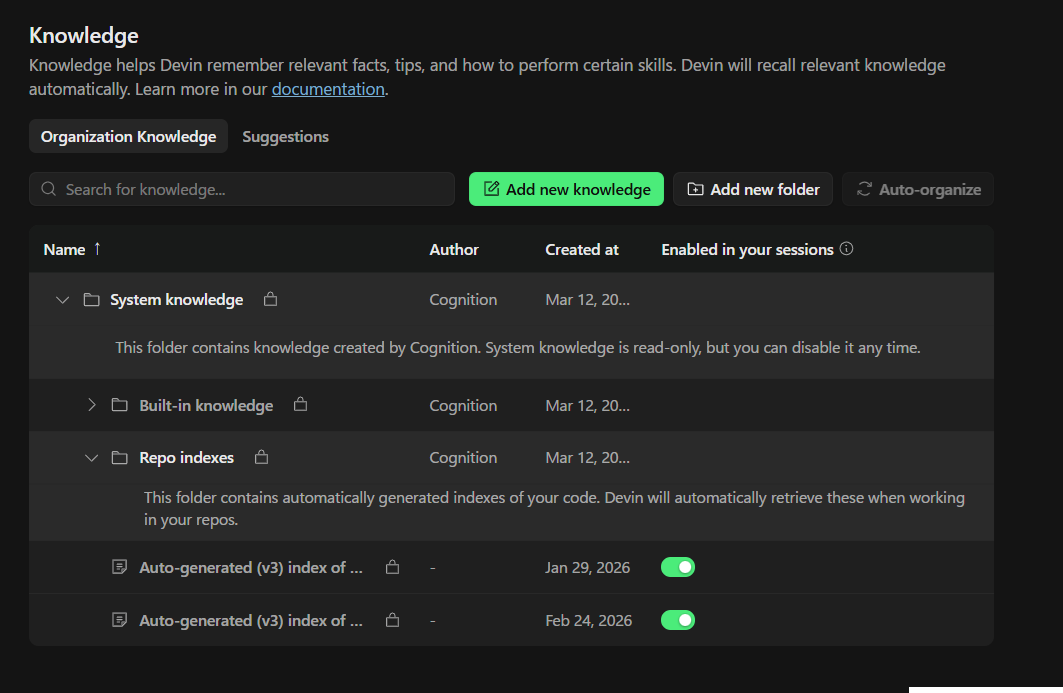Click the lock icon beside System knowledge

click(270, 299)
